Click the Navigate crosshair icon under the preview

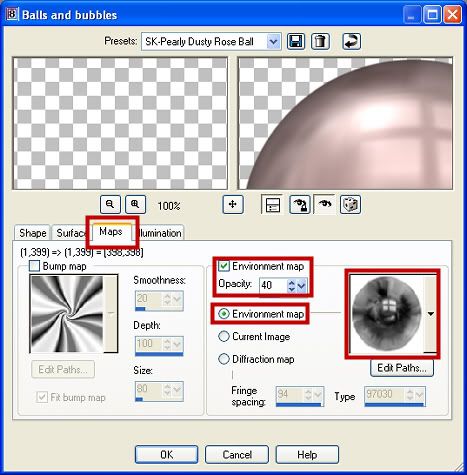click(233, 204)
